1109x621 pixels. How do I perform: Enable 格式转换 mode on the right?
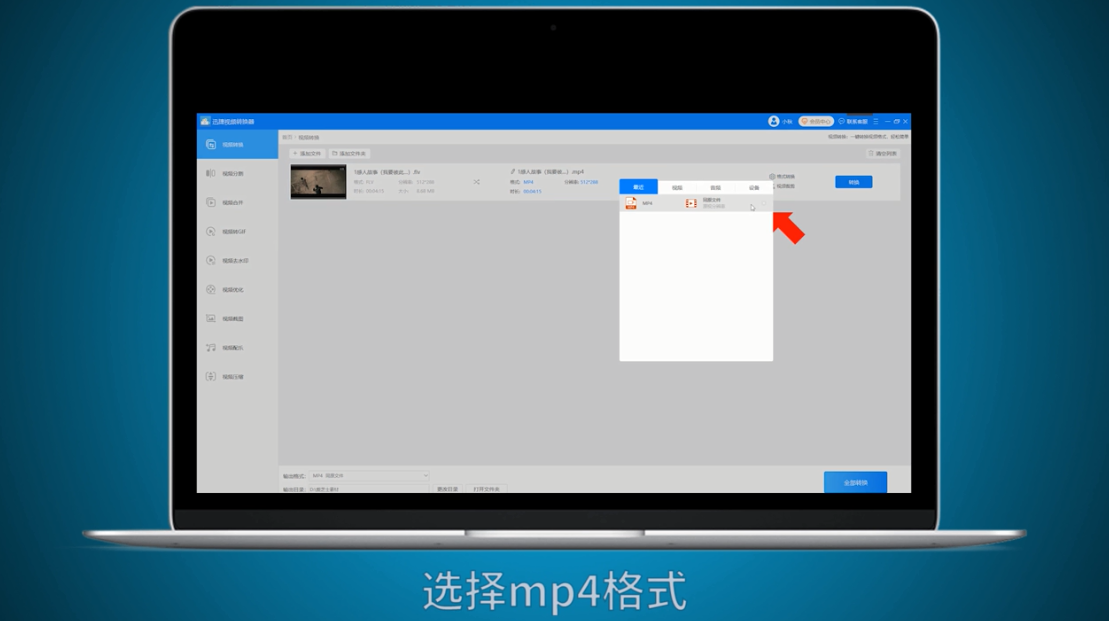point(780,176)
